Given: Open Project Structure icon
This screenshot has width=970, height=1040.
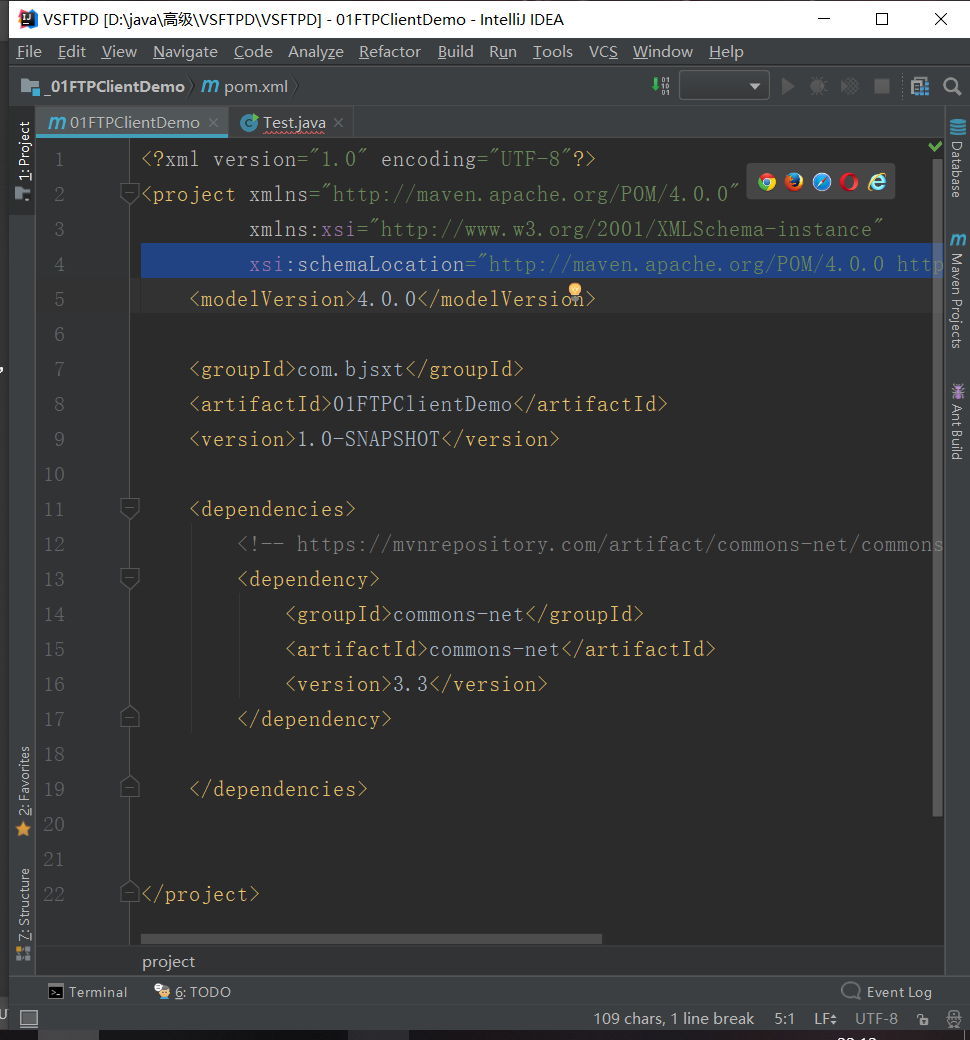Looking at the screenshot, I should (x=920, y=86).
